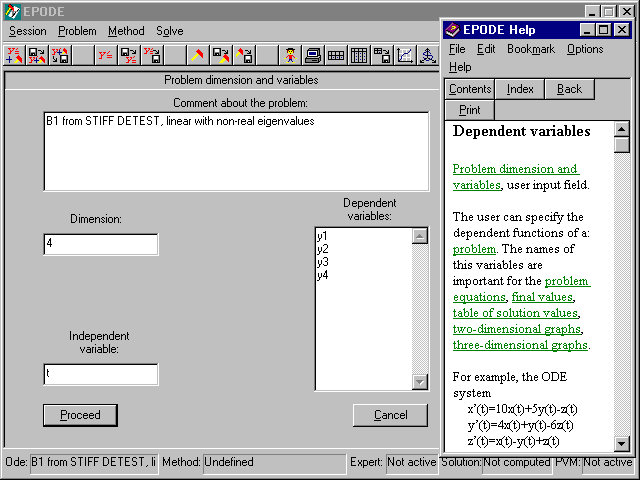Click the up arrow of Dependent variables scrollbar
The width and height of the screenshot is (640, 480).
click(420, 236)
